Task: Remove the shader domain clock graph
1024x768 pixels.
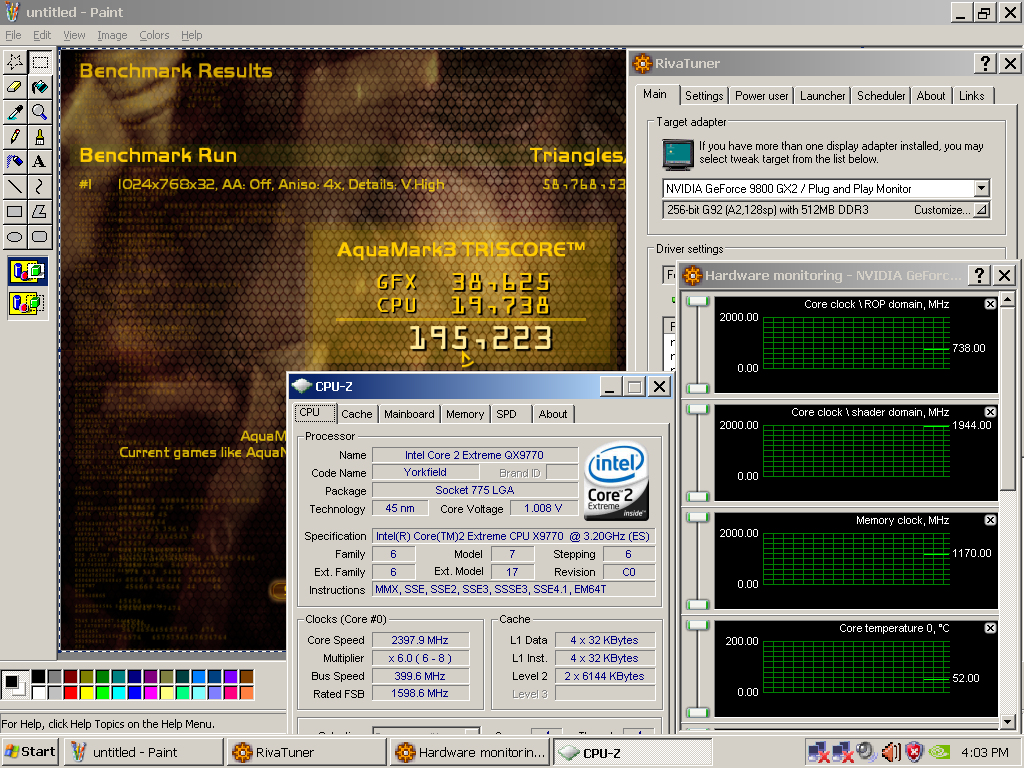Action: click(x=990, y=412)
